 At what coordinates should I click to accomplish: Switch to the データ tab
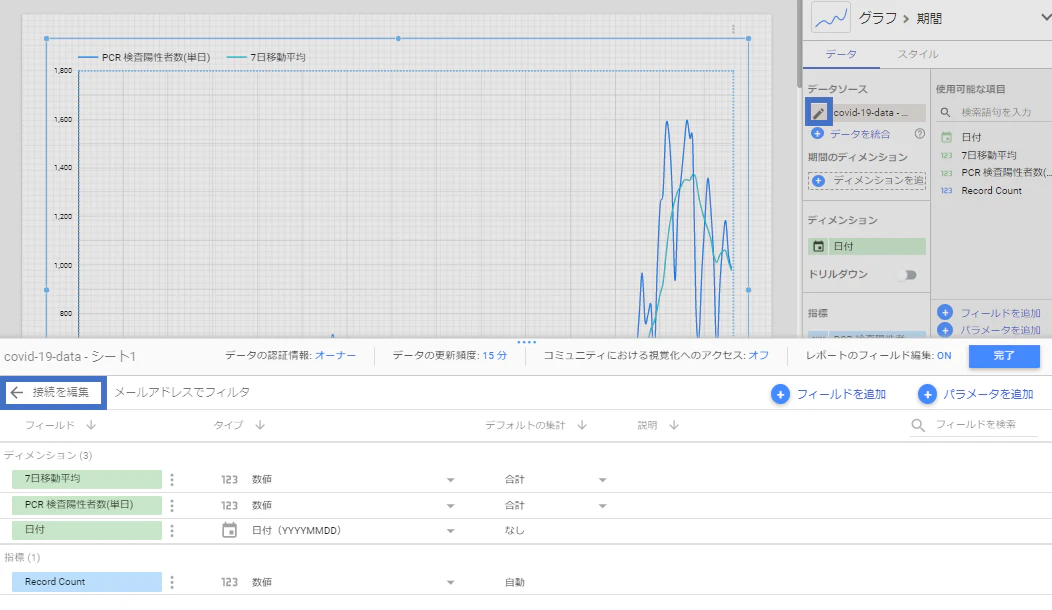[841, 54]
